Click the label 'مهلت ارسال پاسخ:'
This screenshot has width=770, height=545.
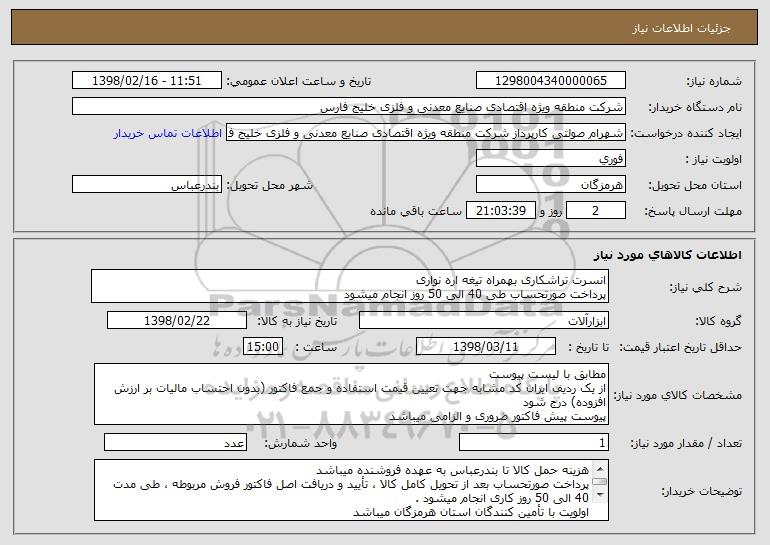pyautogui.click(x=693, y=212)
